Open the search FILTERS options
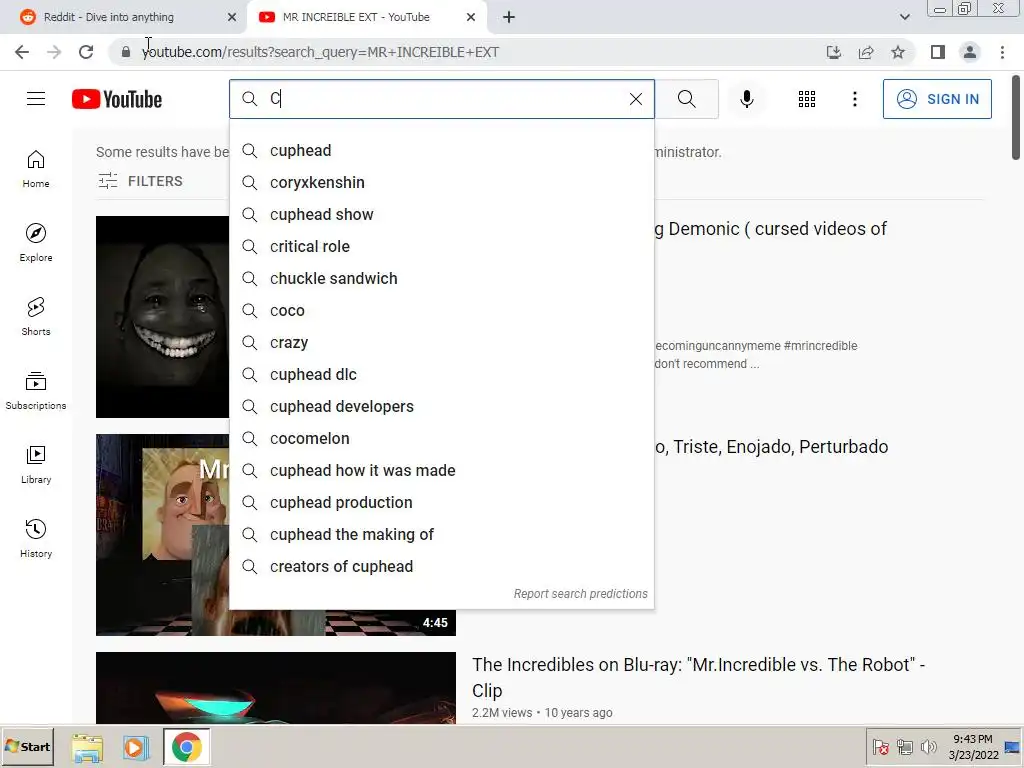The height and width of the screenshot is (768, 1024). (140, 181)
